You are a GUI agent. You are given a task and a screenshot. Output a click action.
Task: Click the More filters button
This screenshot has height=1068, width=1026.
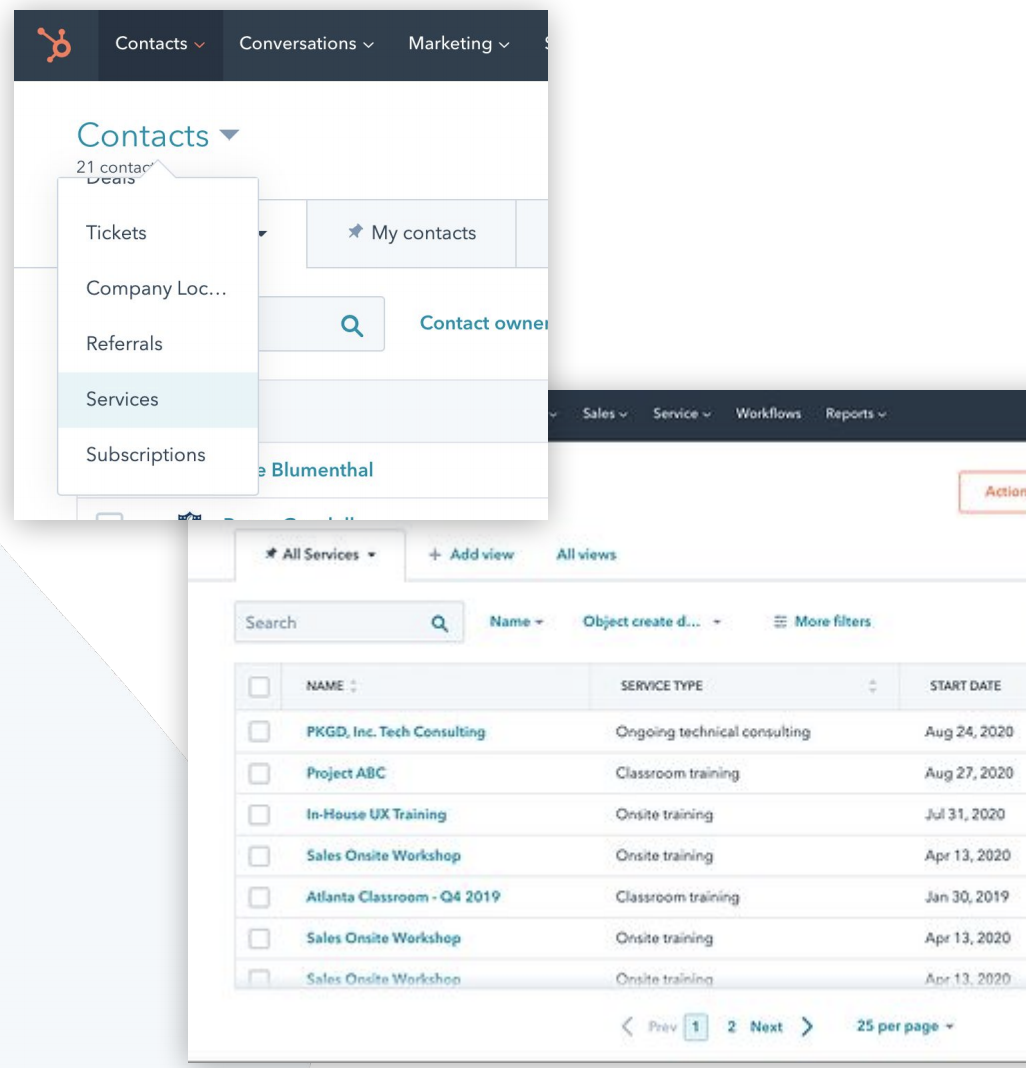coord(822,621)
